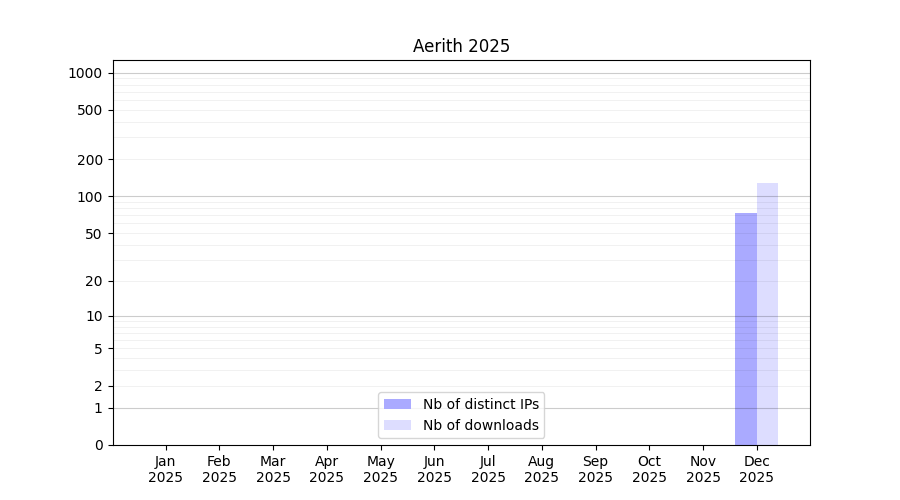Screen dimensions: 900x500
Task: Click the Sep 2025 axis label
Action: pyautogui.click(x=595, y=469)
